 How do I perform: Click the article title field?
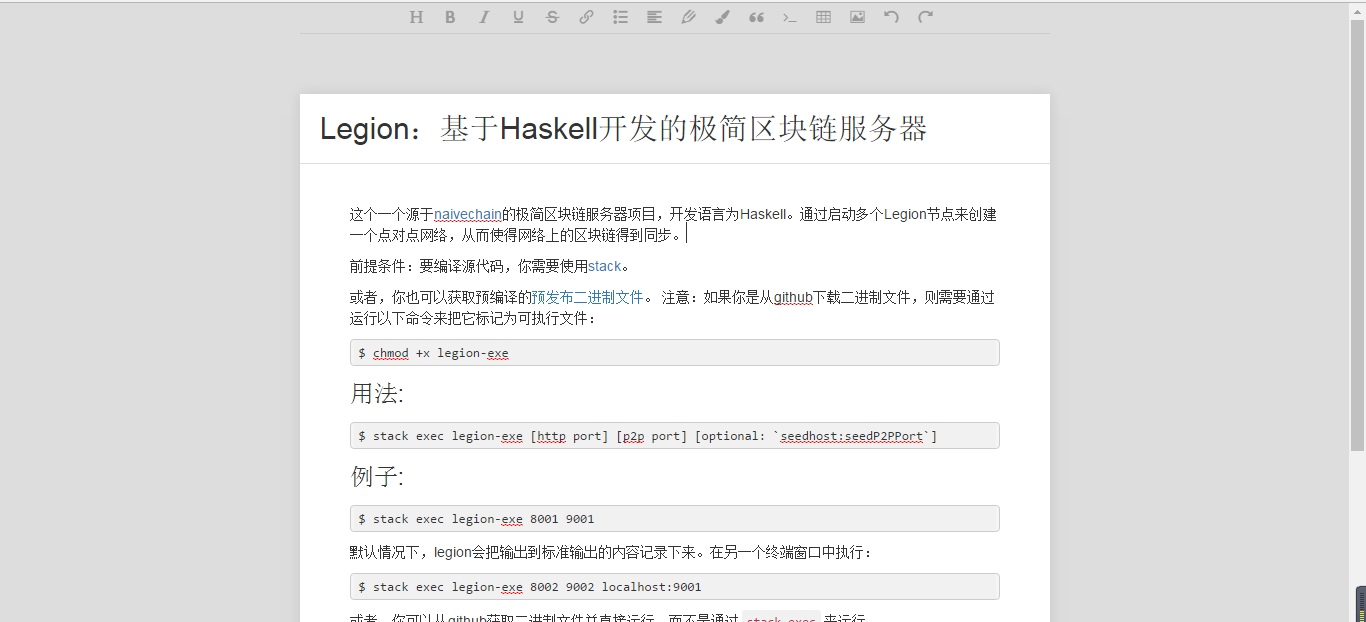click(675, 129)
